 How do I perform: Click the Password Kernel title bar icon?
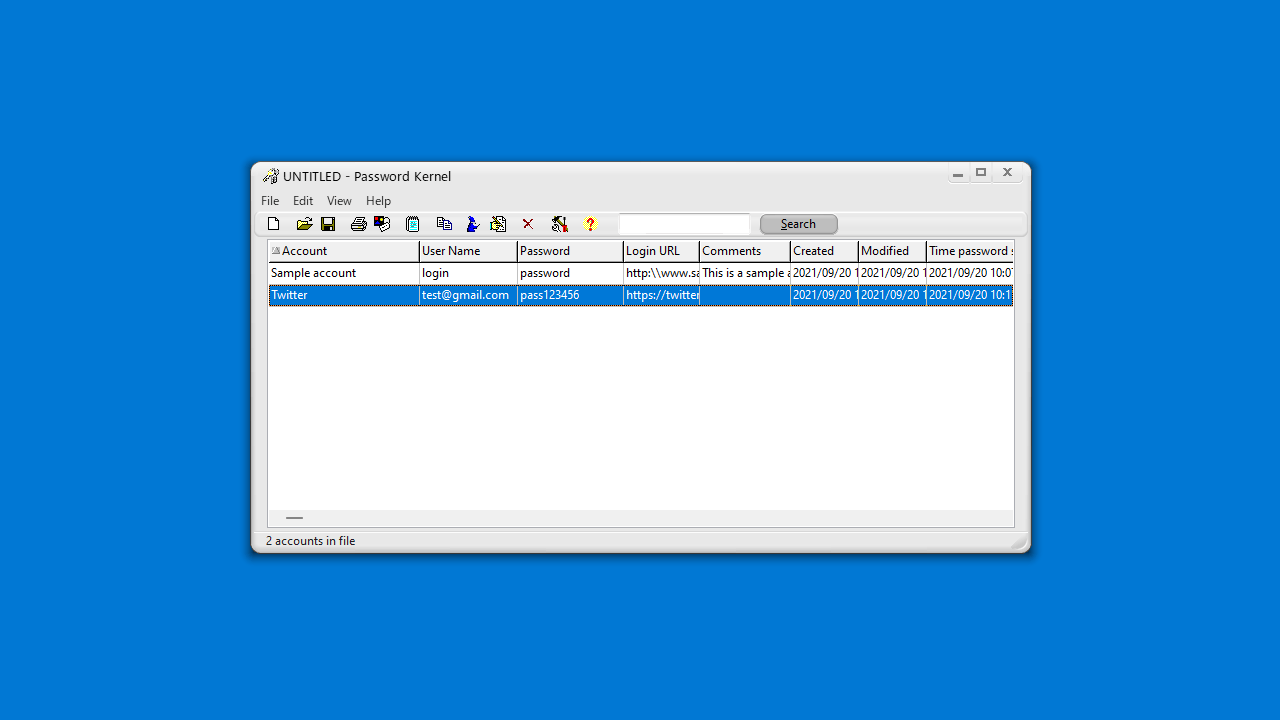270,176
